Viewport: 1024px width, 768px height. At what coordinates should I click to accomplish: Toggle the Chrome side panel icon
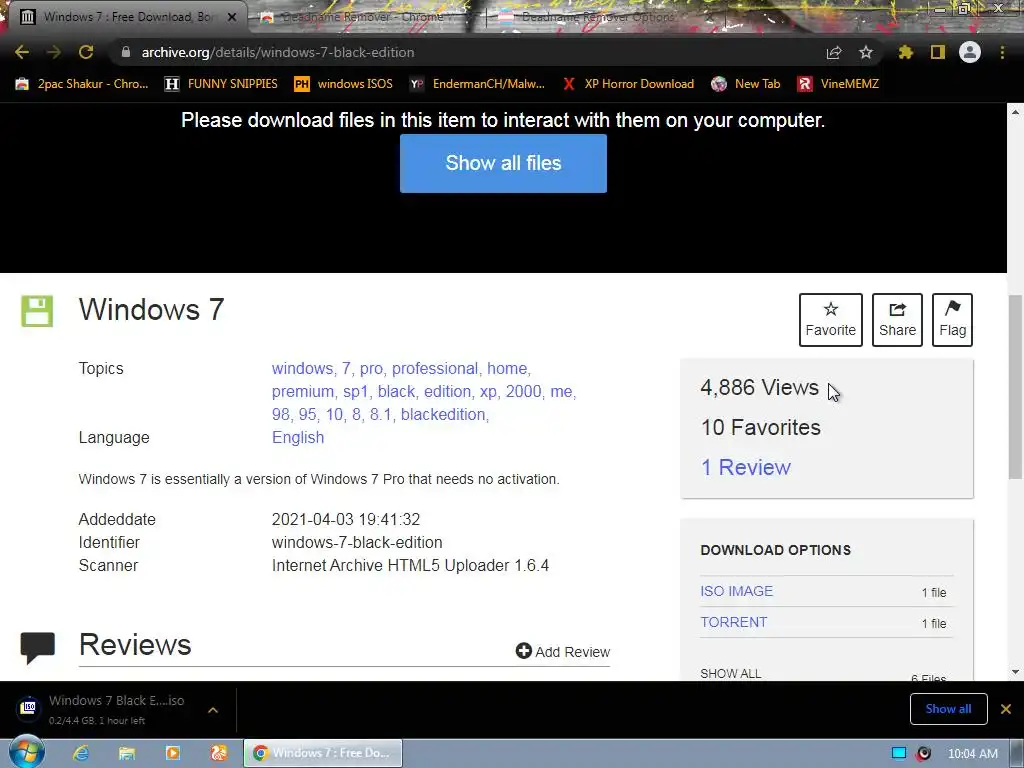(x=938, y=52)
